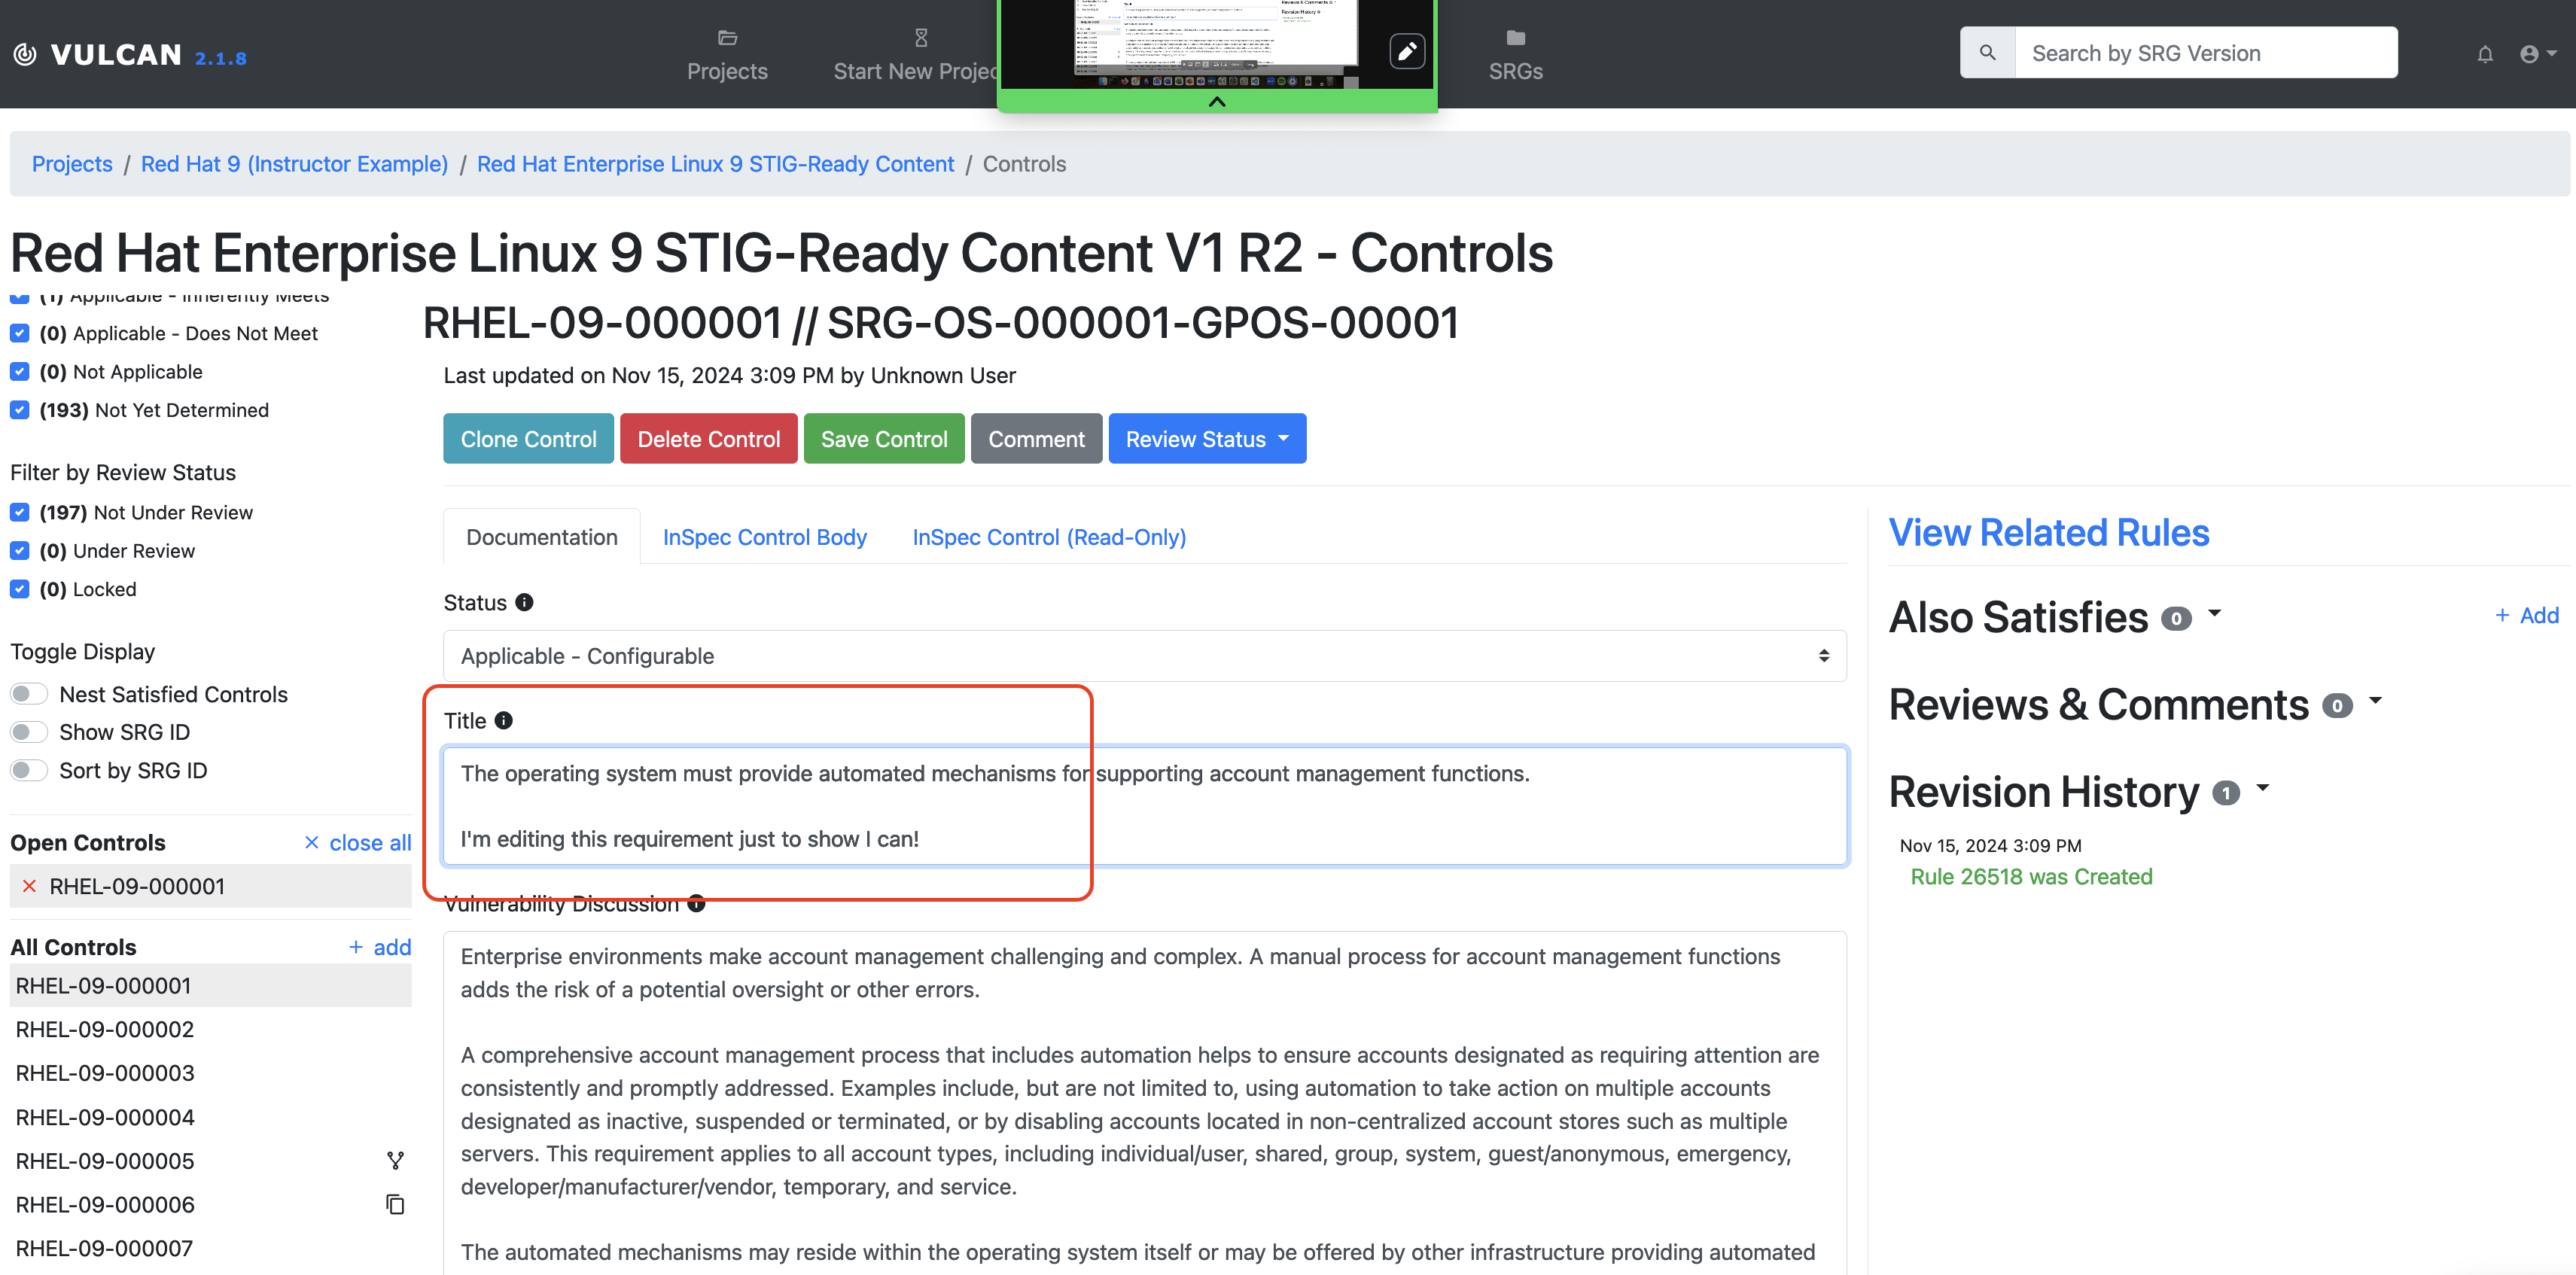Click the Title info icon
The width and height of the screenshot is (2576, 1275).
click(504, 720)
